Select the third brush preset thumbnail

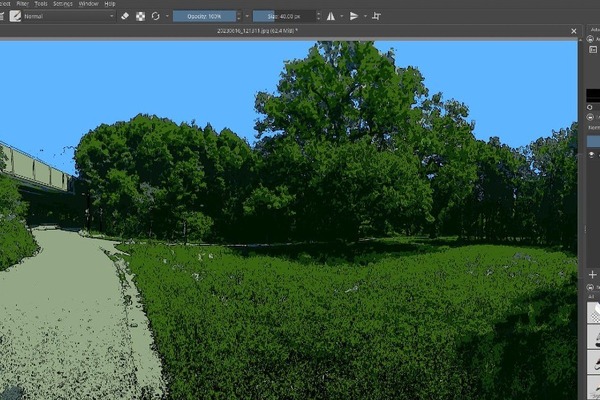[593, 362]
